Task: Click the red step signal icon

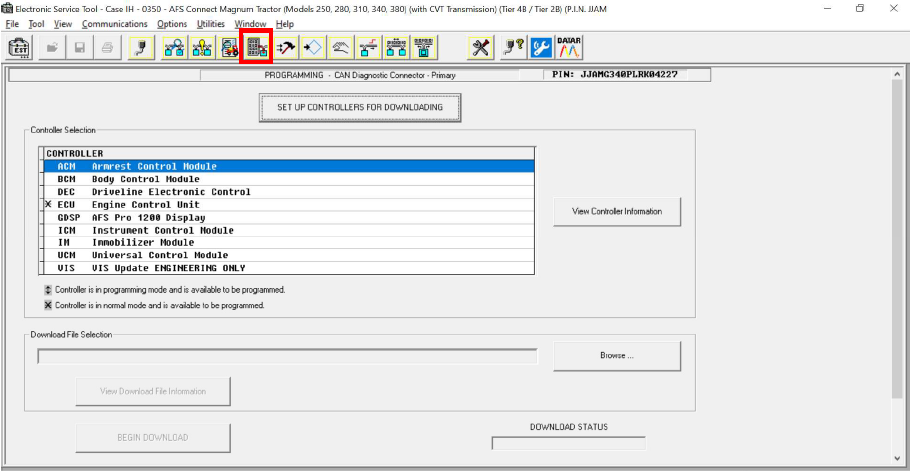Action: coord(368,48)
